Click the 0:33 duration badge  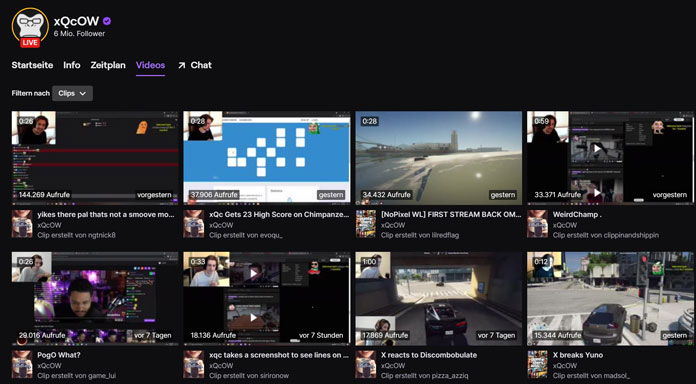click(x=198, y=262)
